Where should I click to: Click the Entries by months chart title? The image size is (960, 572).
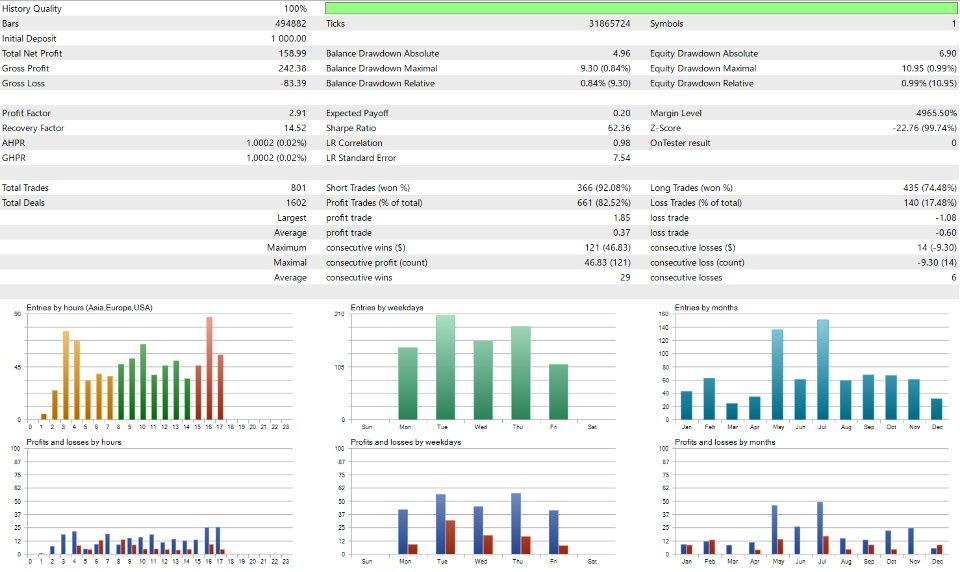(706, 307)
